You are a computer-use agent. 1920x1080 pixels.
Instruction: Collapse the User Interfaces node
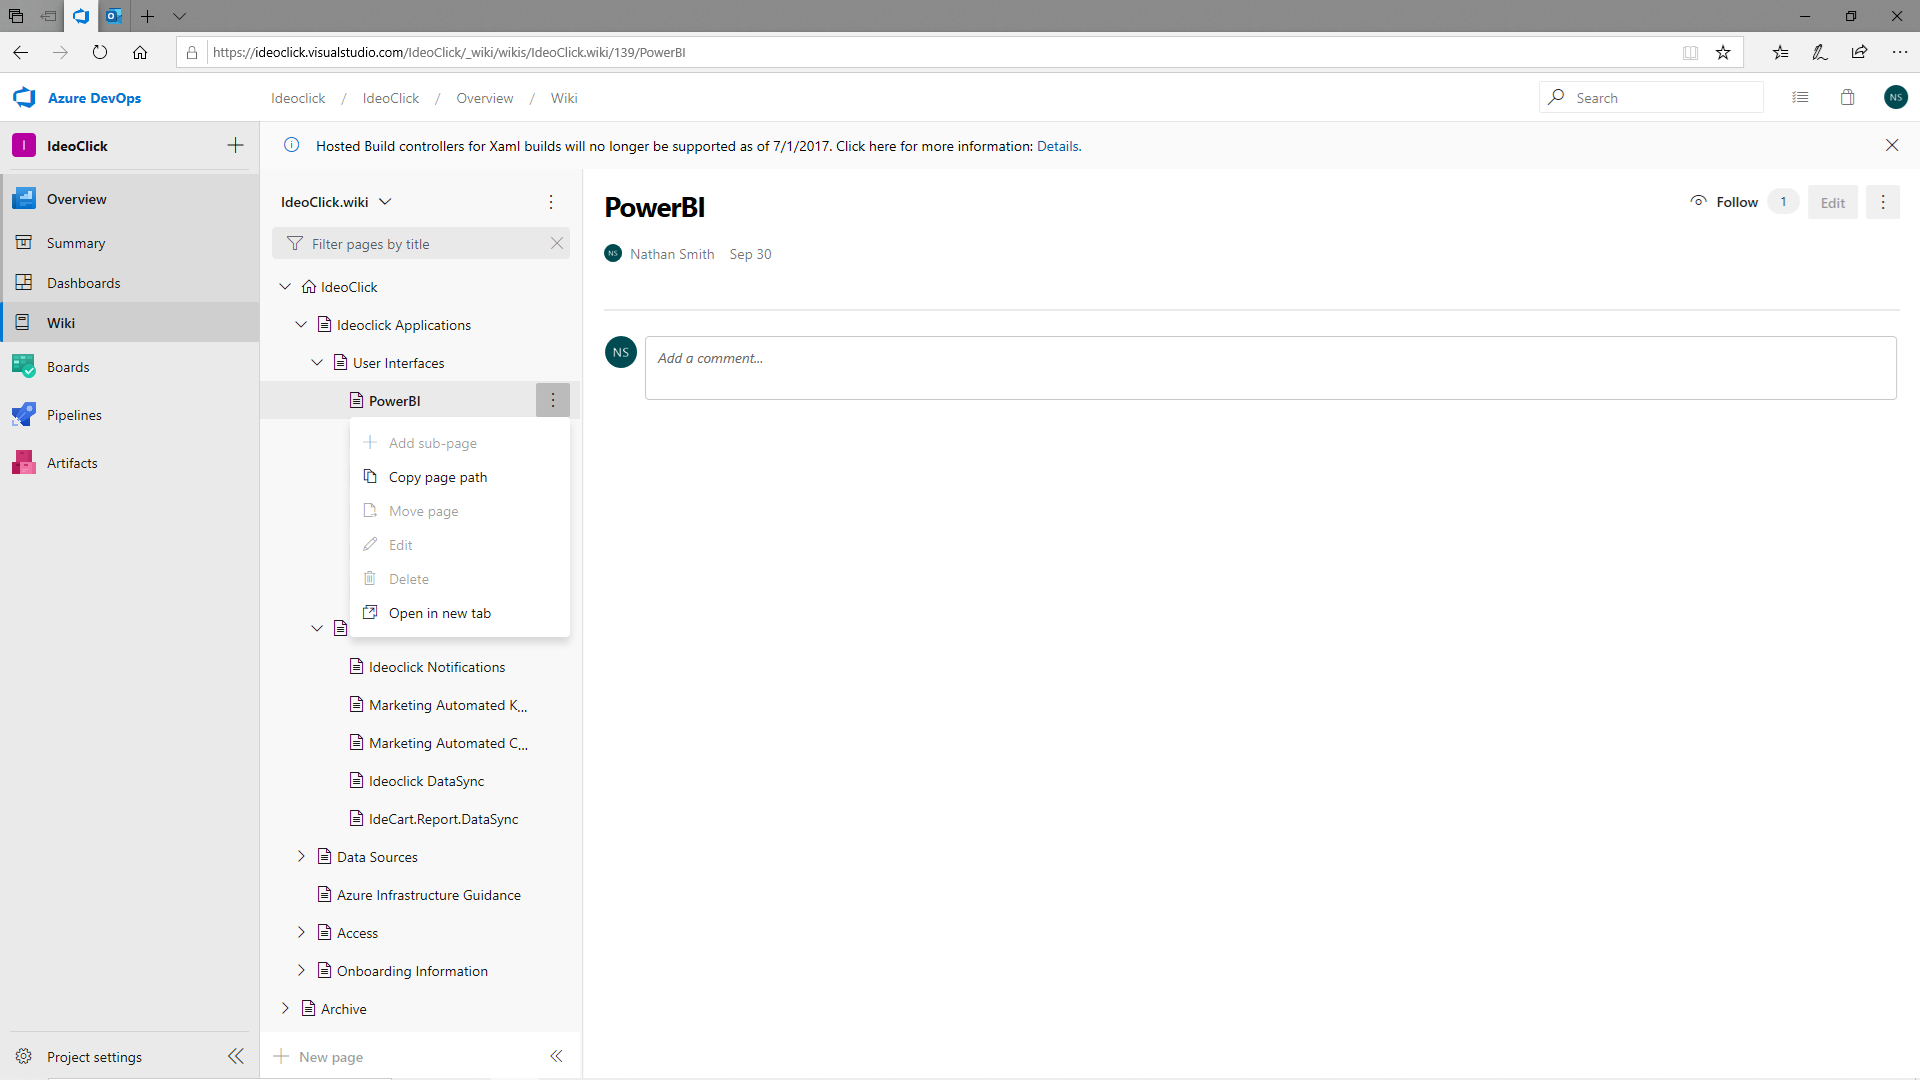[x=317, y=363]
